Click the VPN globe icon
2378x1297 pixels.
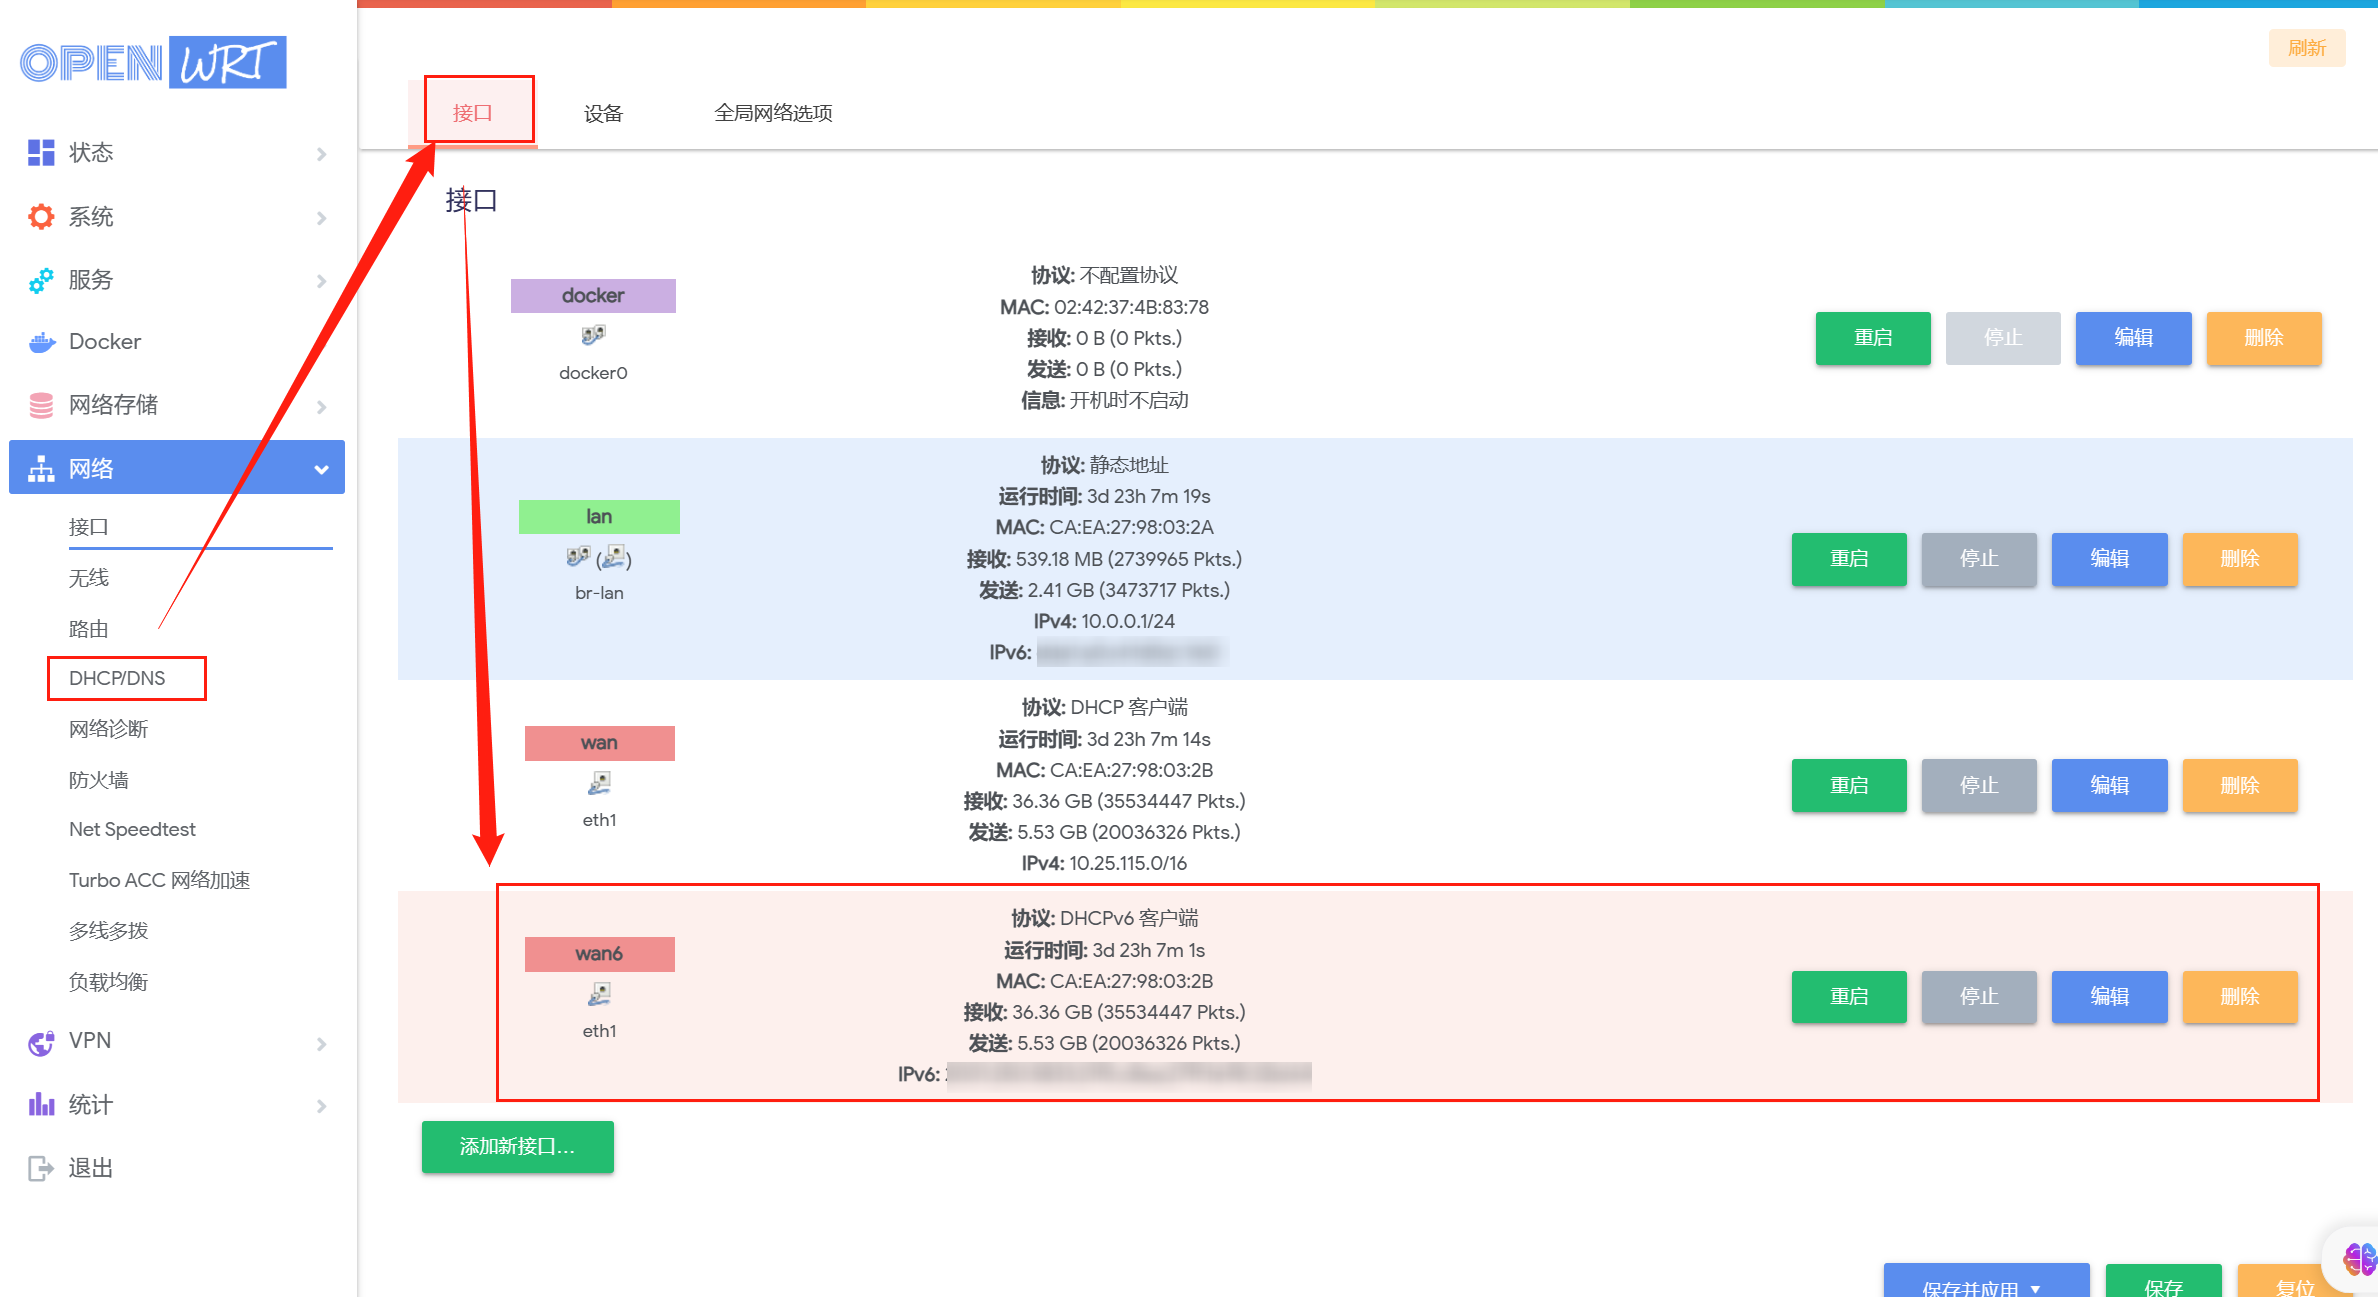(41, 1042)
